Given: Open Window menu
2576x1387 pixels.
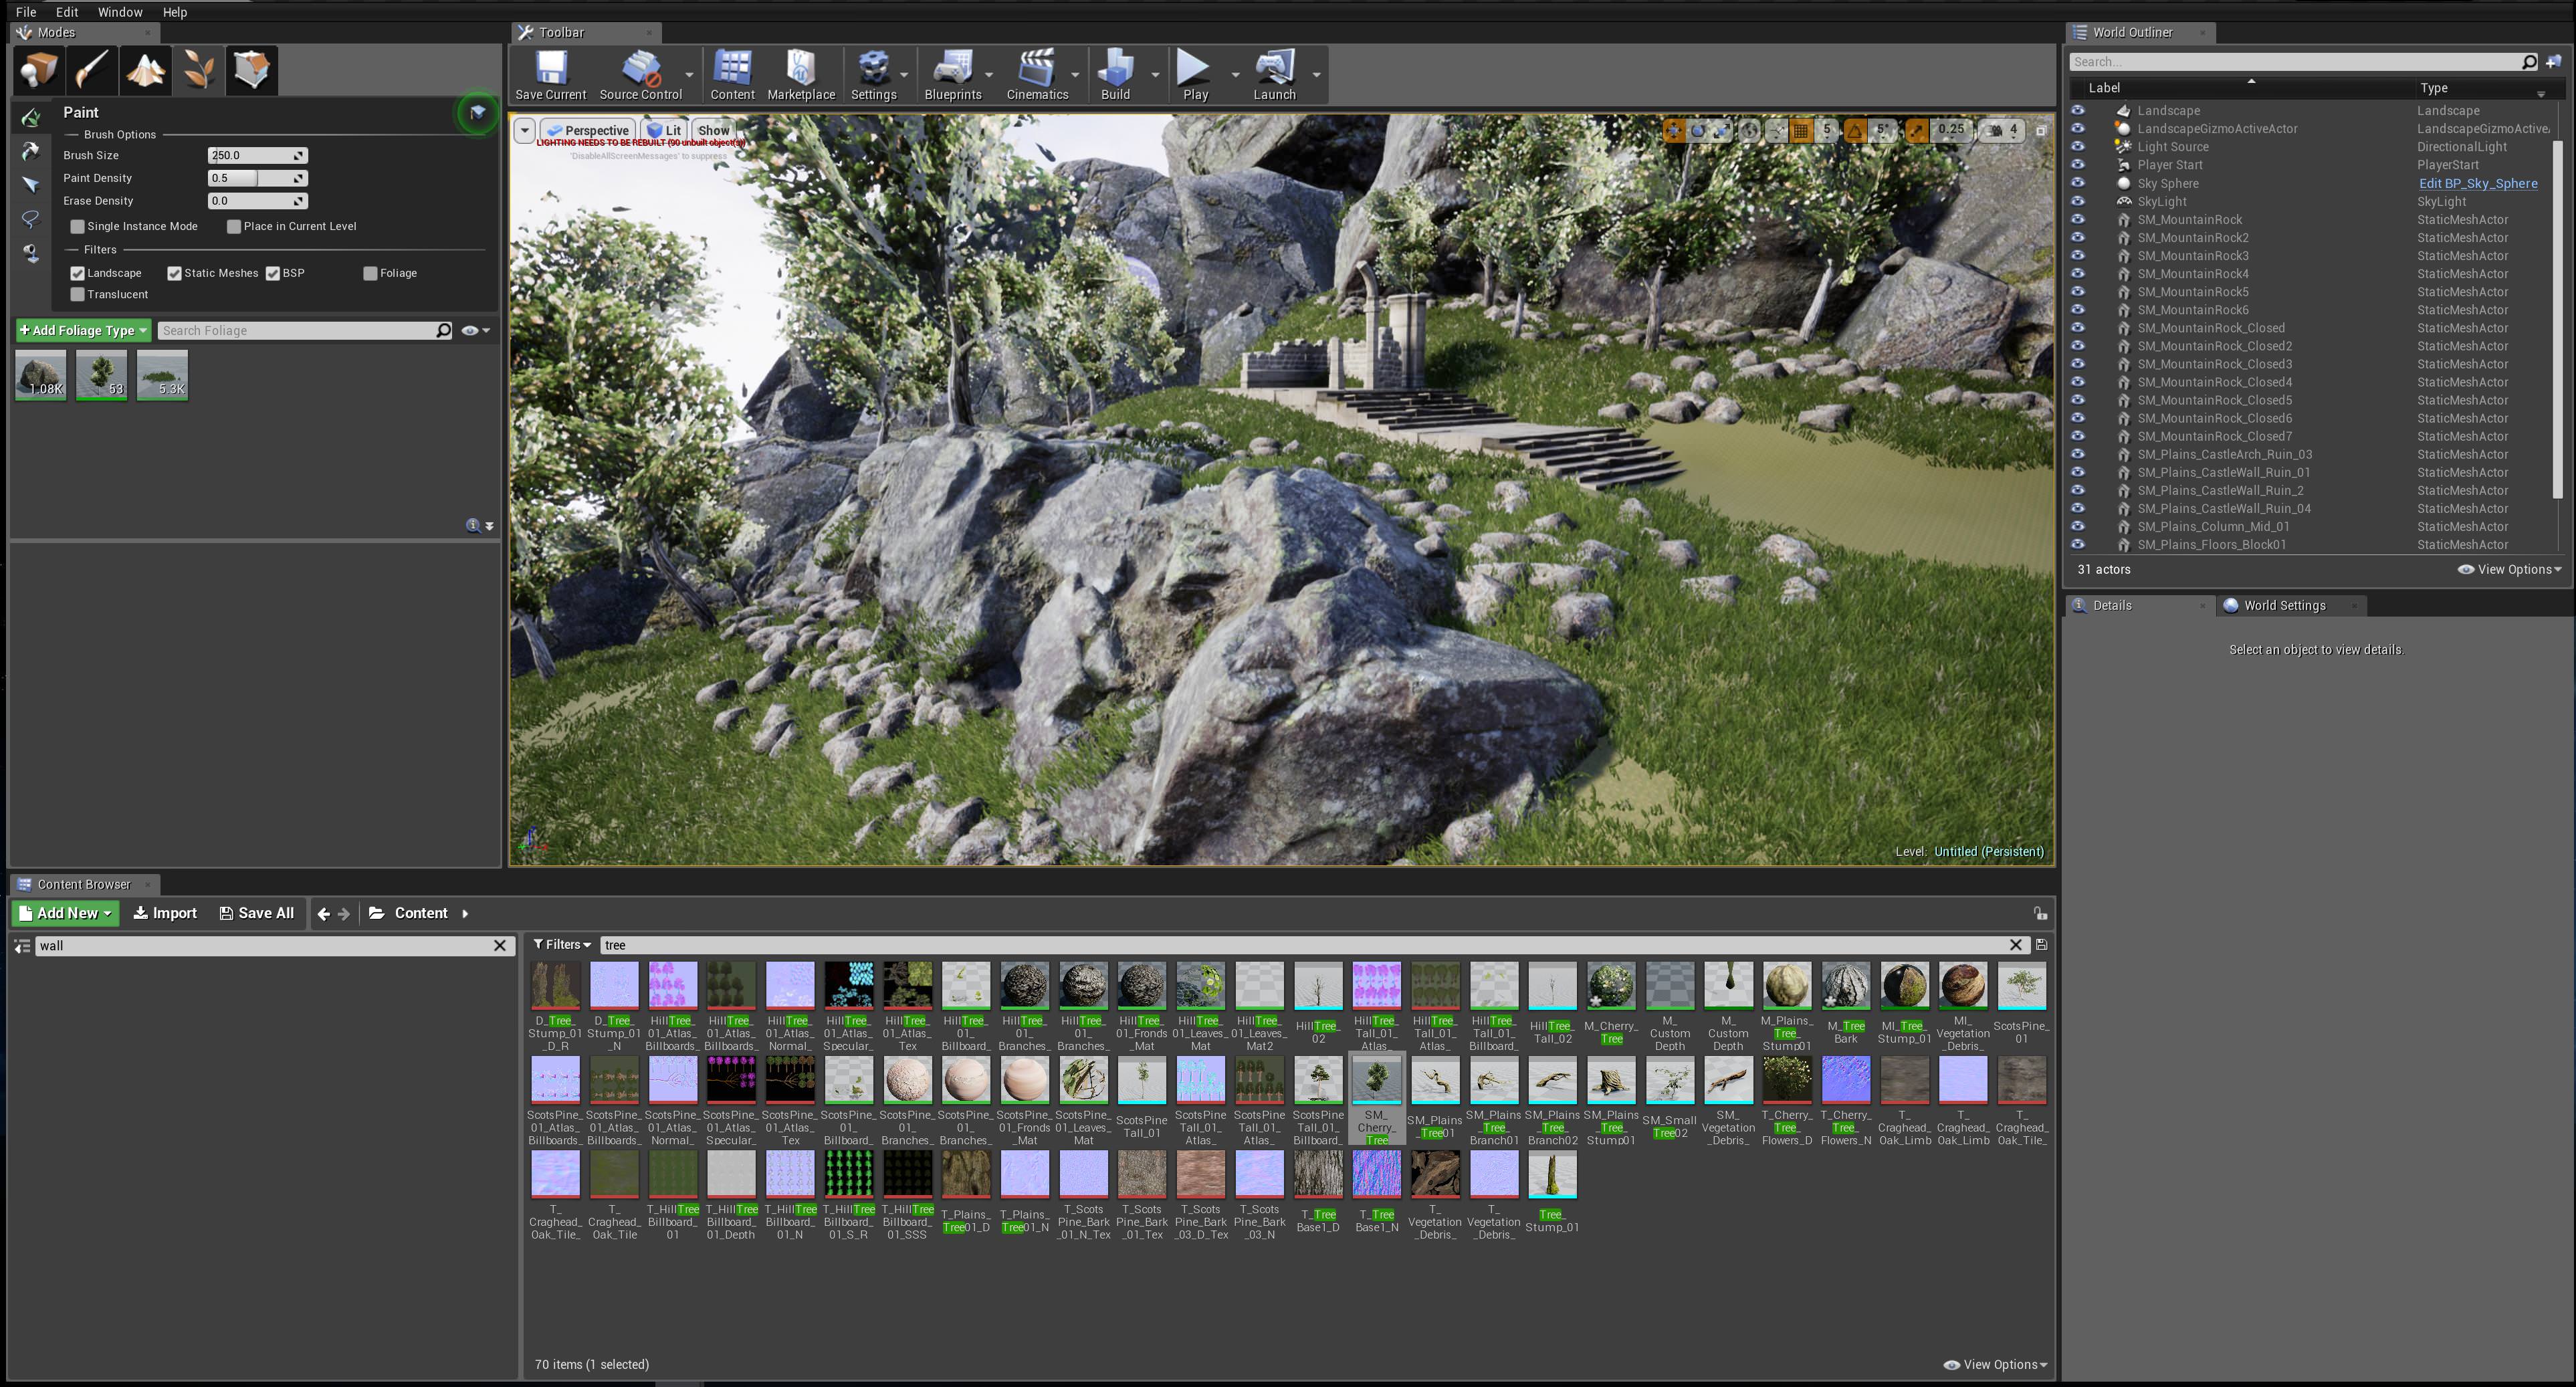Looking at the screenshot, I should click(x=120, y=12).
